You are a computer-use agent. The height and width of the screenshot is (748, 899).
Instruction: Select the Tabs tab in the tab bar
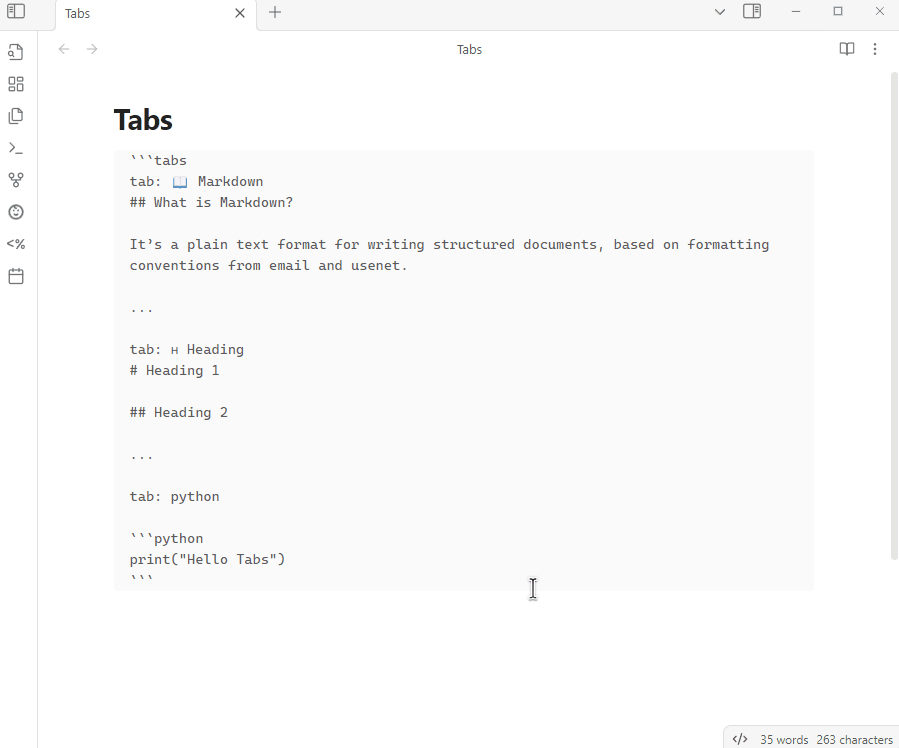point(156,14)
